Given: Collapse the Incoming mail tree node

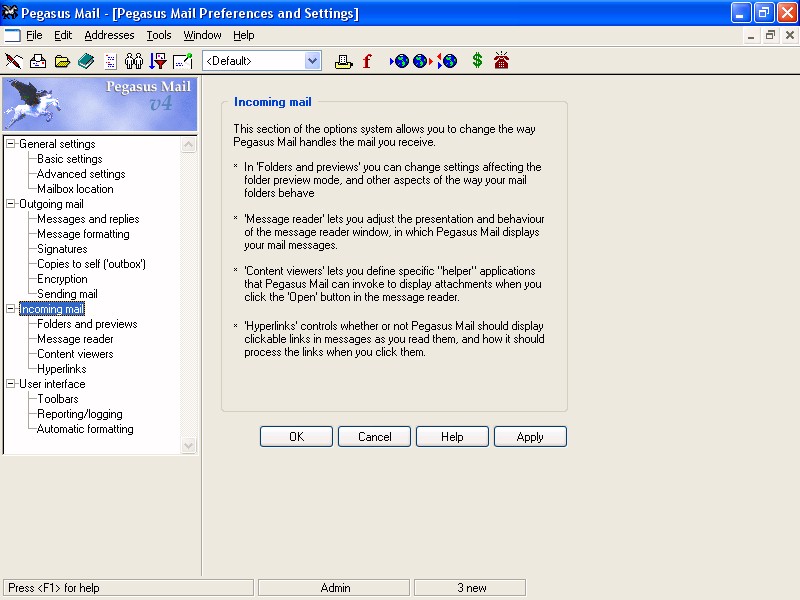Looking at the screenshot, I should [x=10, y=309].
